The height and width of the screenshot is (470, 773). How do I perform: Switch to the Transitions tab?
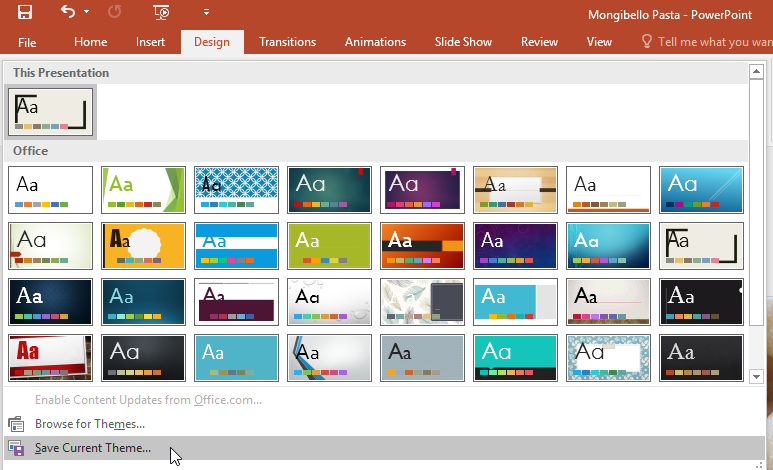[x=287, y=42]
